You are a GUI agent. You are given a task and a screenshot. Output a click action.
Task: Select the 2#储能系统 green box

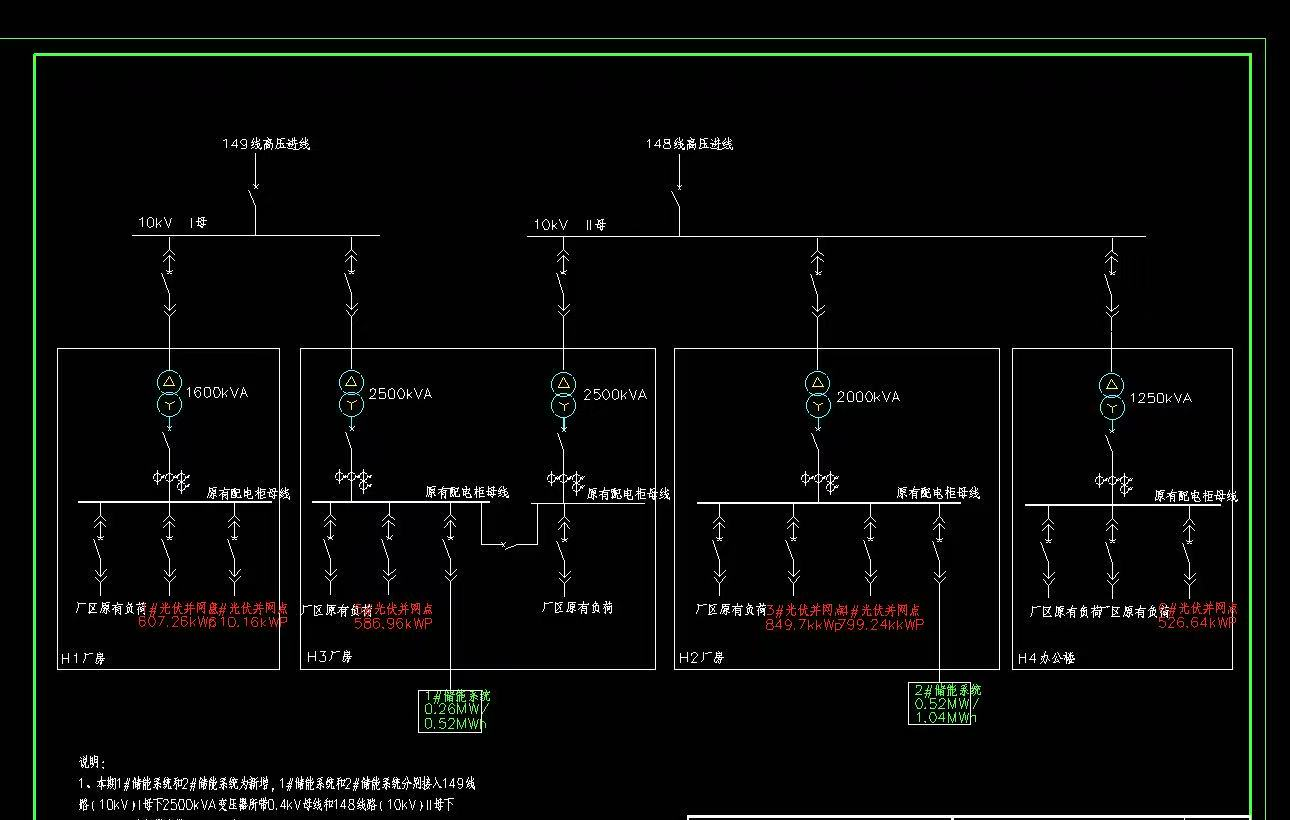coord(940,703)
